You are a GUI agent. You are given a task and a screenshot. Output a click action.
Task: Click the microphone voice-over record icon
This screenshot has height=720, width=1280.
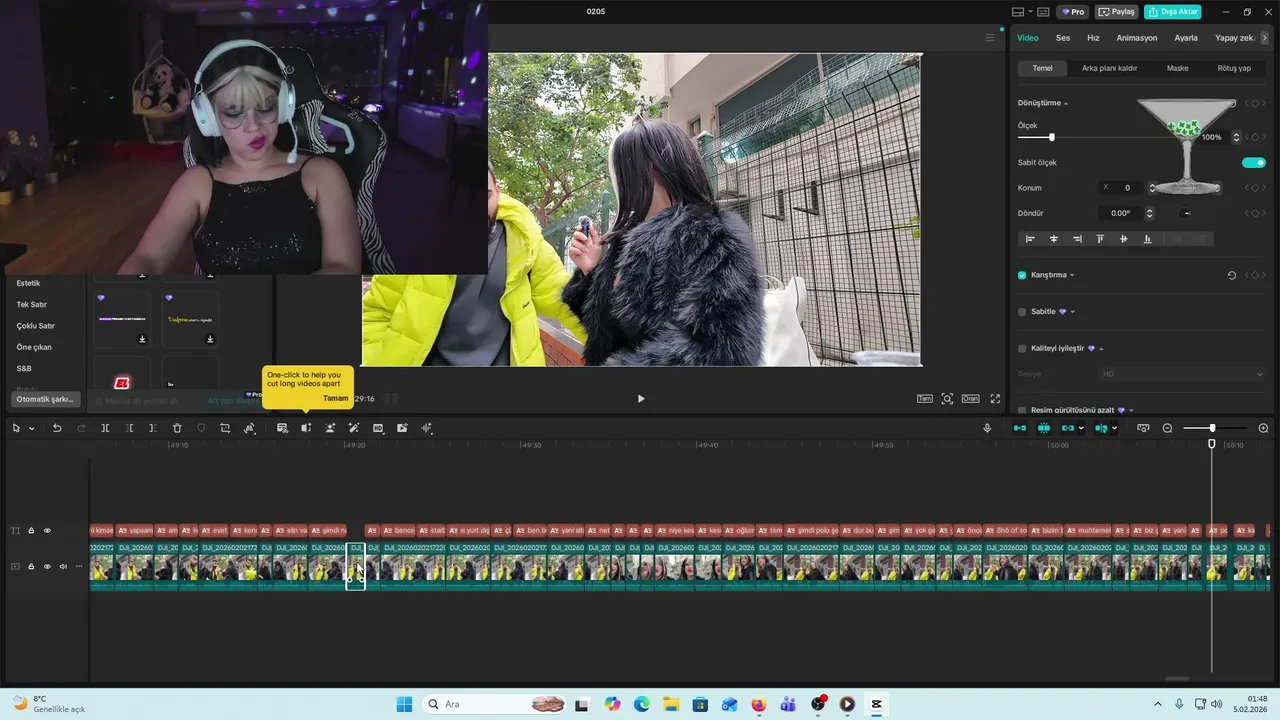[x=987, y=428]
